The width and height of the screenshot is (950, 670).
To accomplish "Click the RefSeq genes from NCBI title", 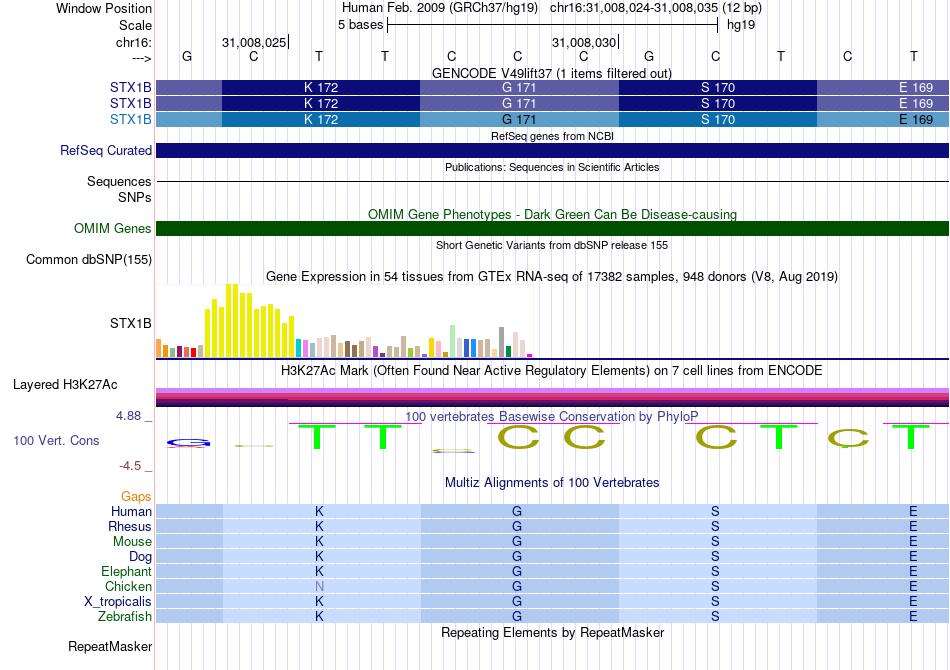I will [x=552, y=136].
